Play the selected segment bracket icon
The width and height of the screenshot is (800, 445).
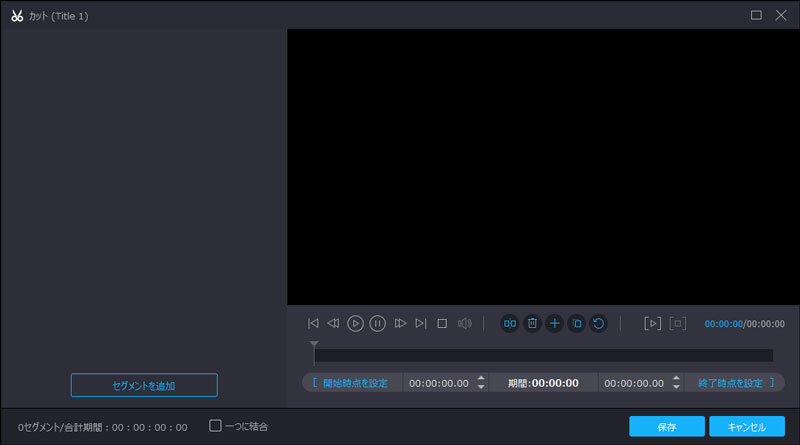(653, 324)
